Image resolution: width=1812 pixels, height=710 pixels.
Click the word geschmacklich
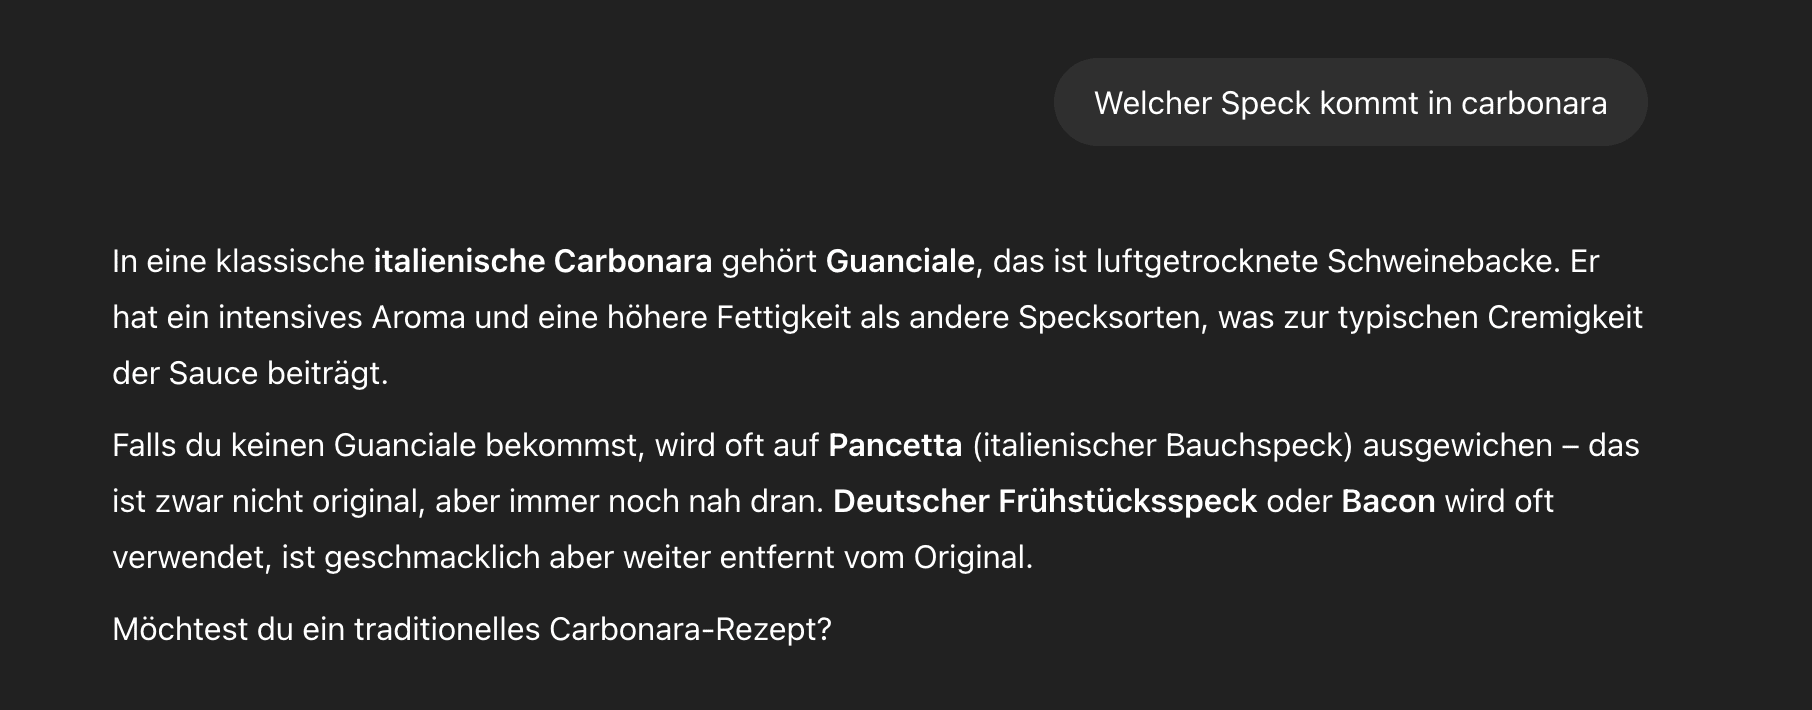pos(432,557)
